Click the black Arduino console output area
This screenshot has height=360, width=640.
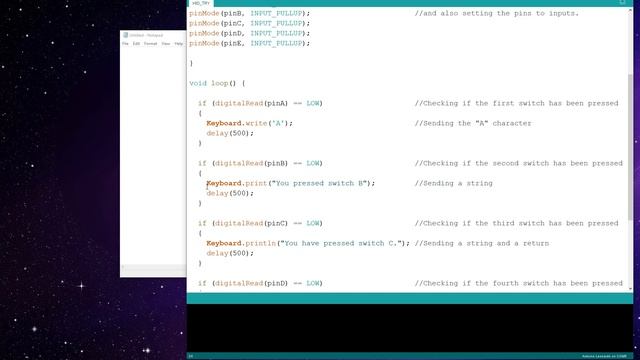(x=410, y=328)
